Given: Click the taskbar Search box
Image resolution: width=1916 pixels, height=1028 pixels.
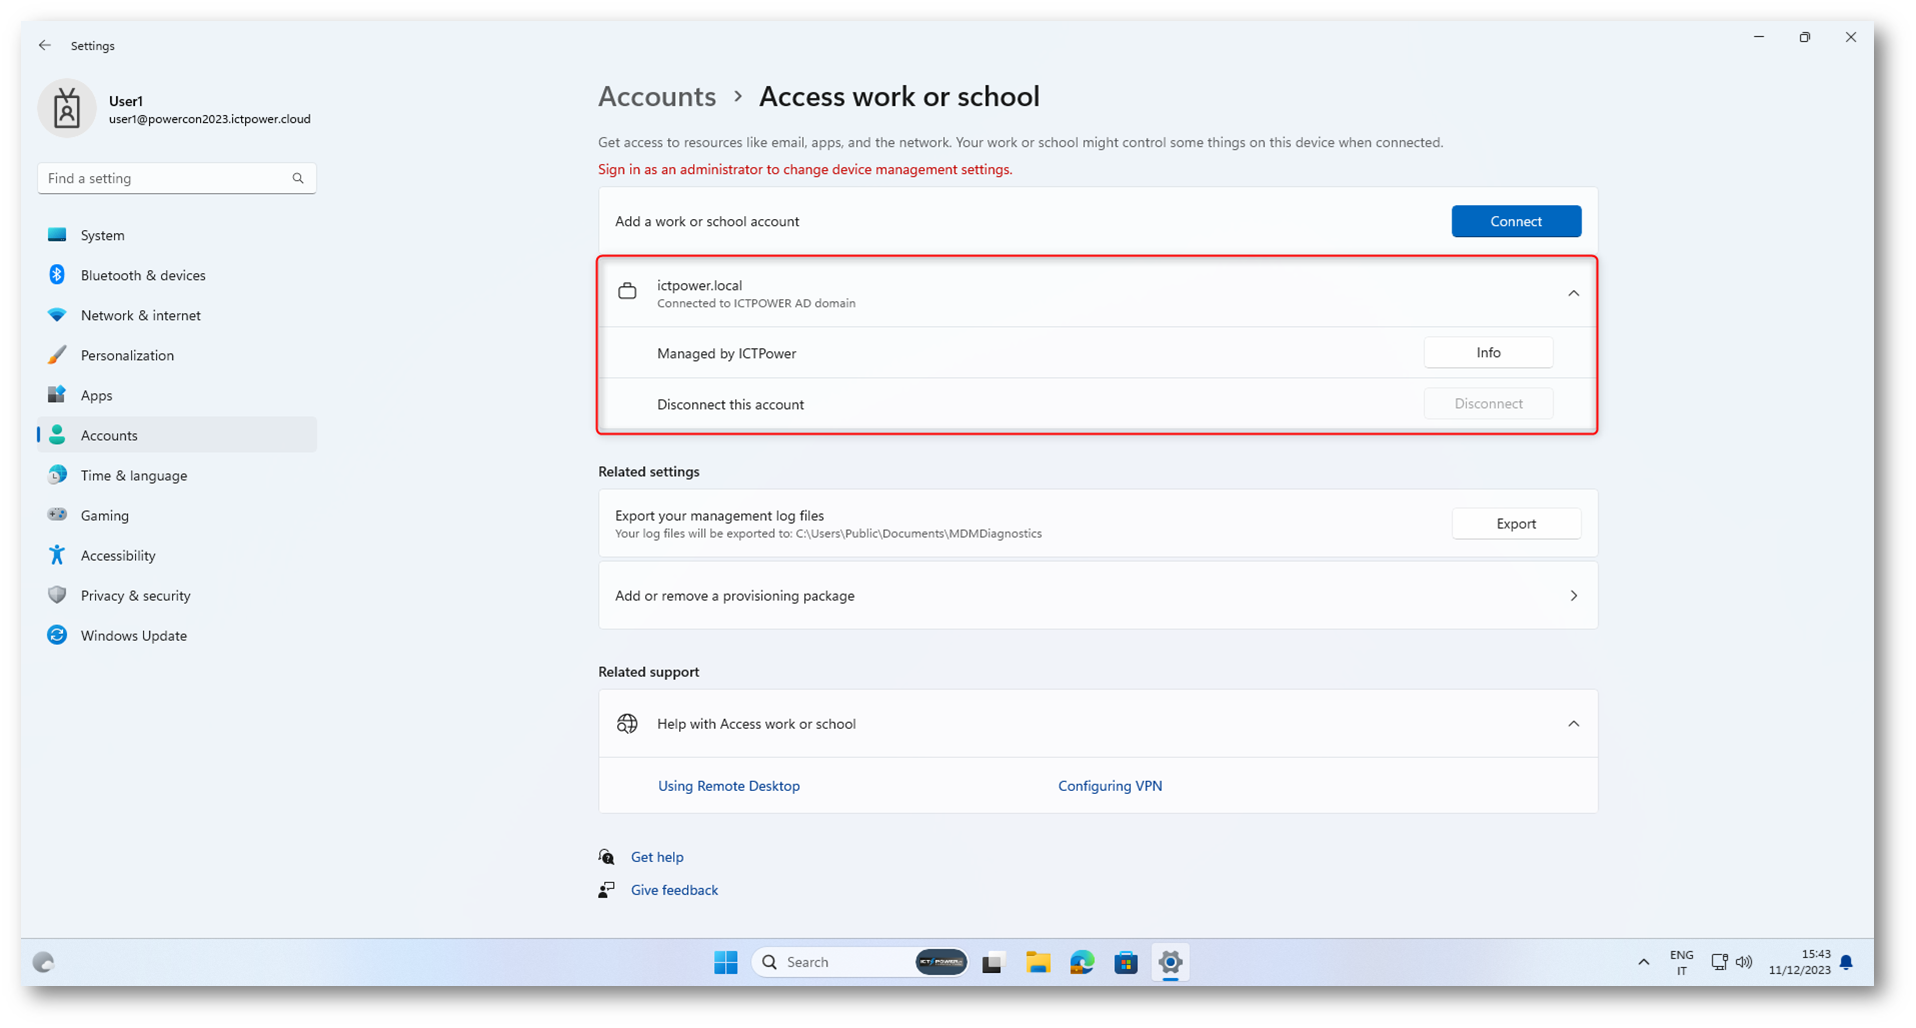Looking at the screenshot, I should click(x=860, y=962).
